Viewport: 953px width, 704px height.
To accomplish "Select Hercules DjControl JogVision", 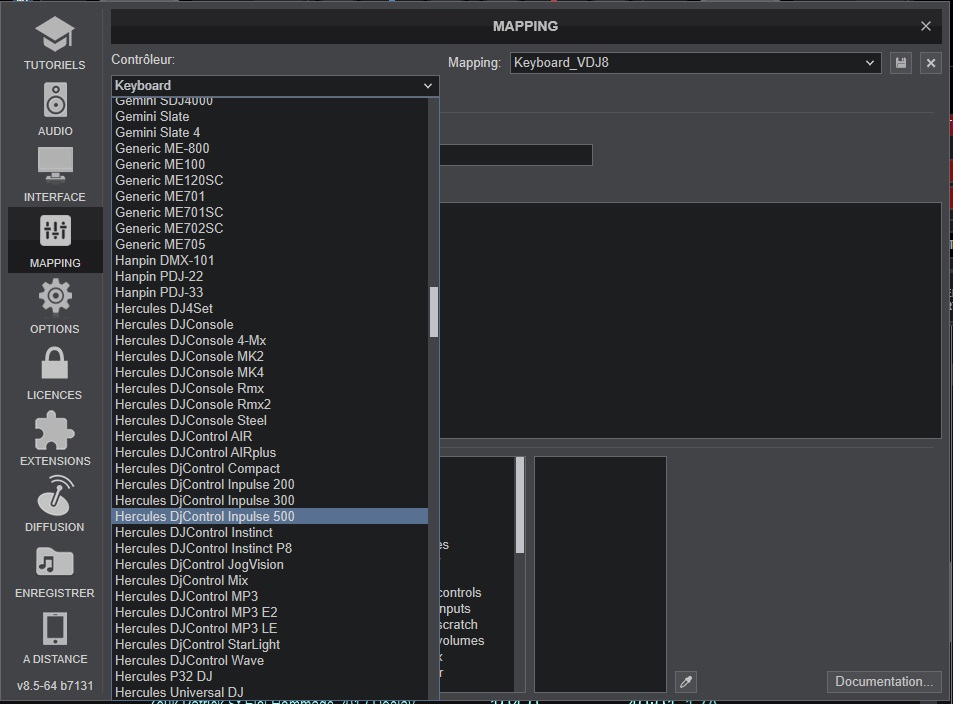I will 270,564.
